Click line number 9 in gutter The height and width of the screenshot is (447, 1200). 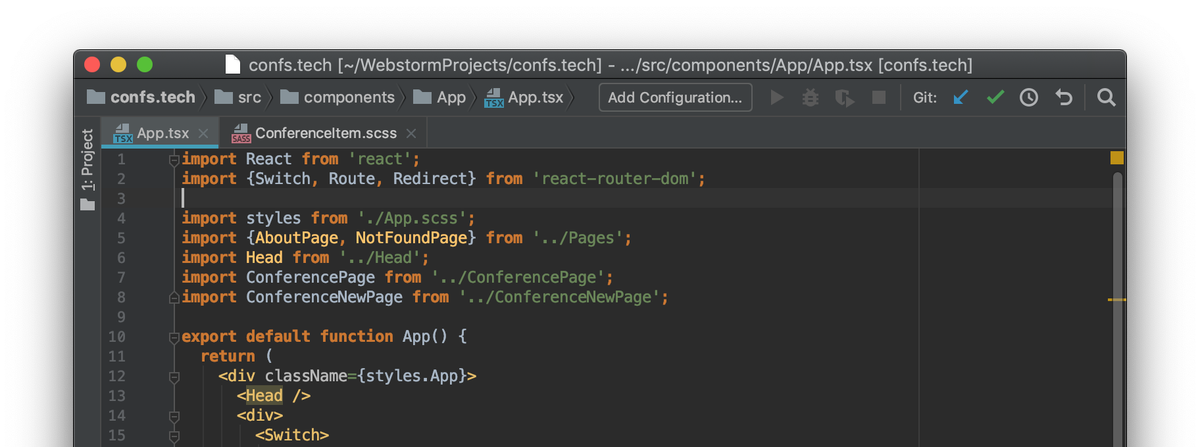coord(120,317)
